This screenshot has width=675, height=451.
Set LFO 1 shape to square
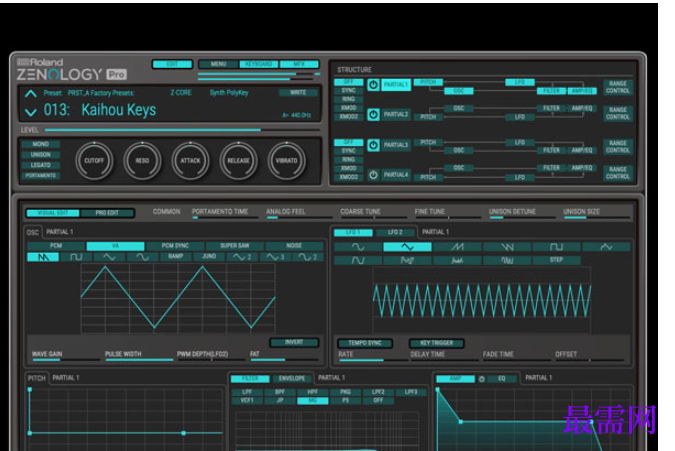tap(556, 247)
